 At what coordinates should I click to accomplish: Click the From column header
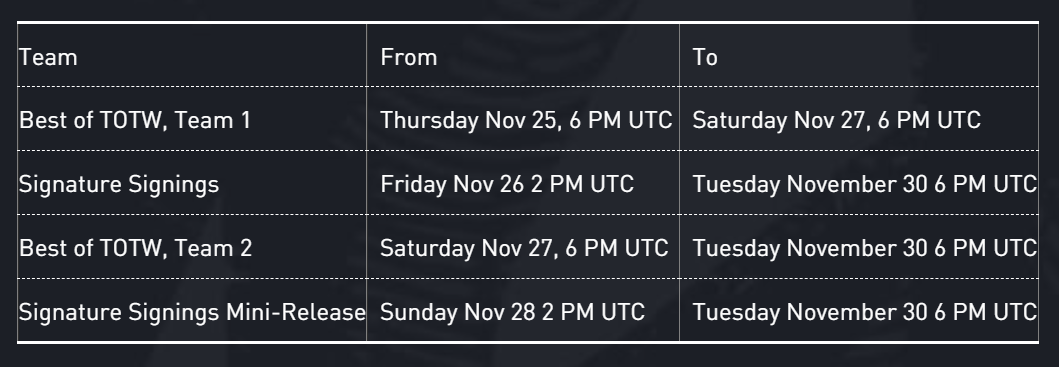click(x=523, y=55)
